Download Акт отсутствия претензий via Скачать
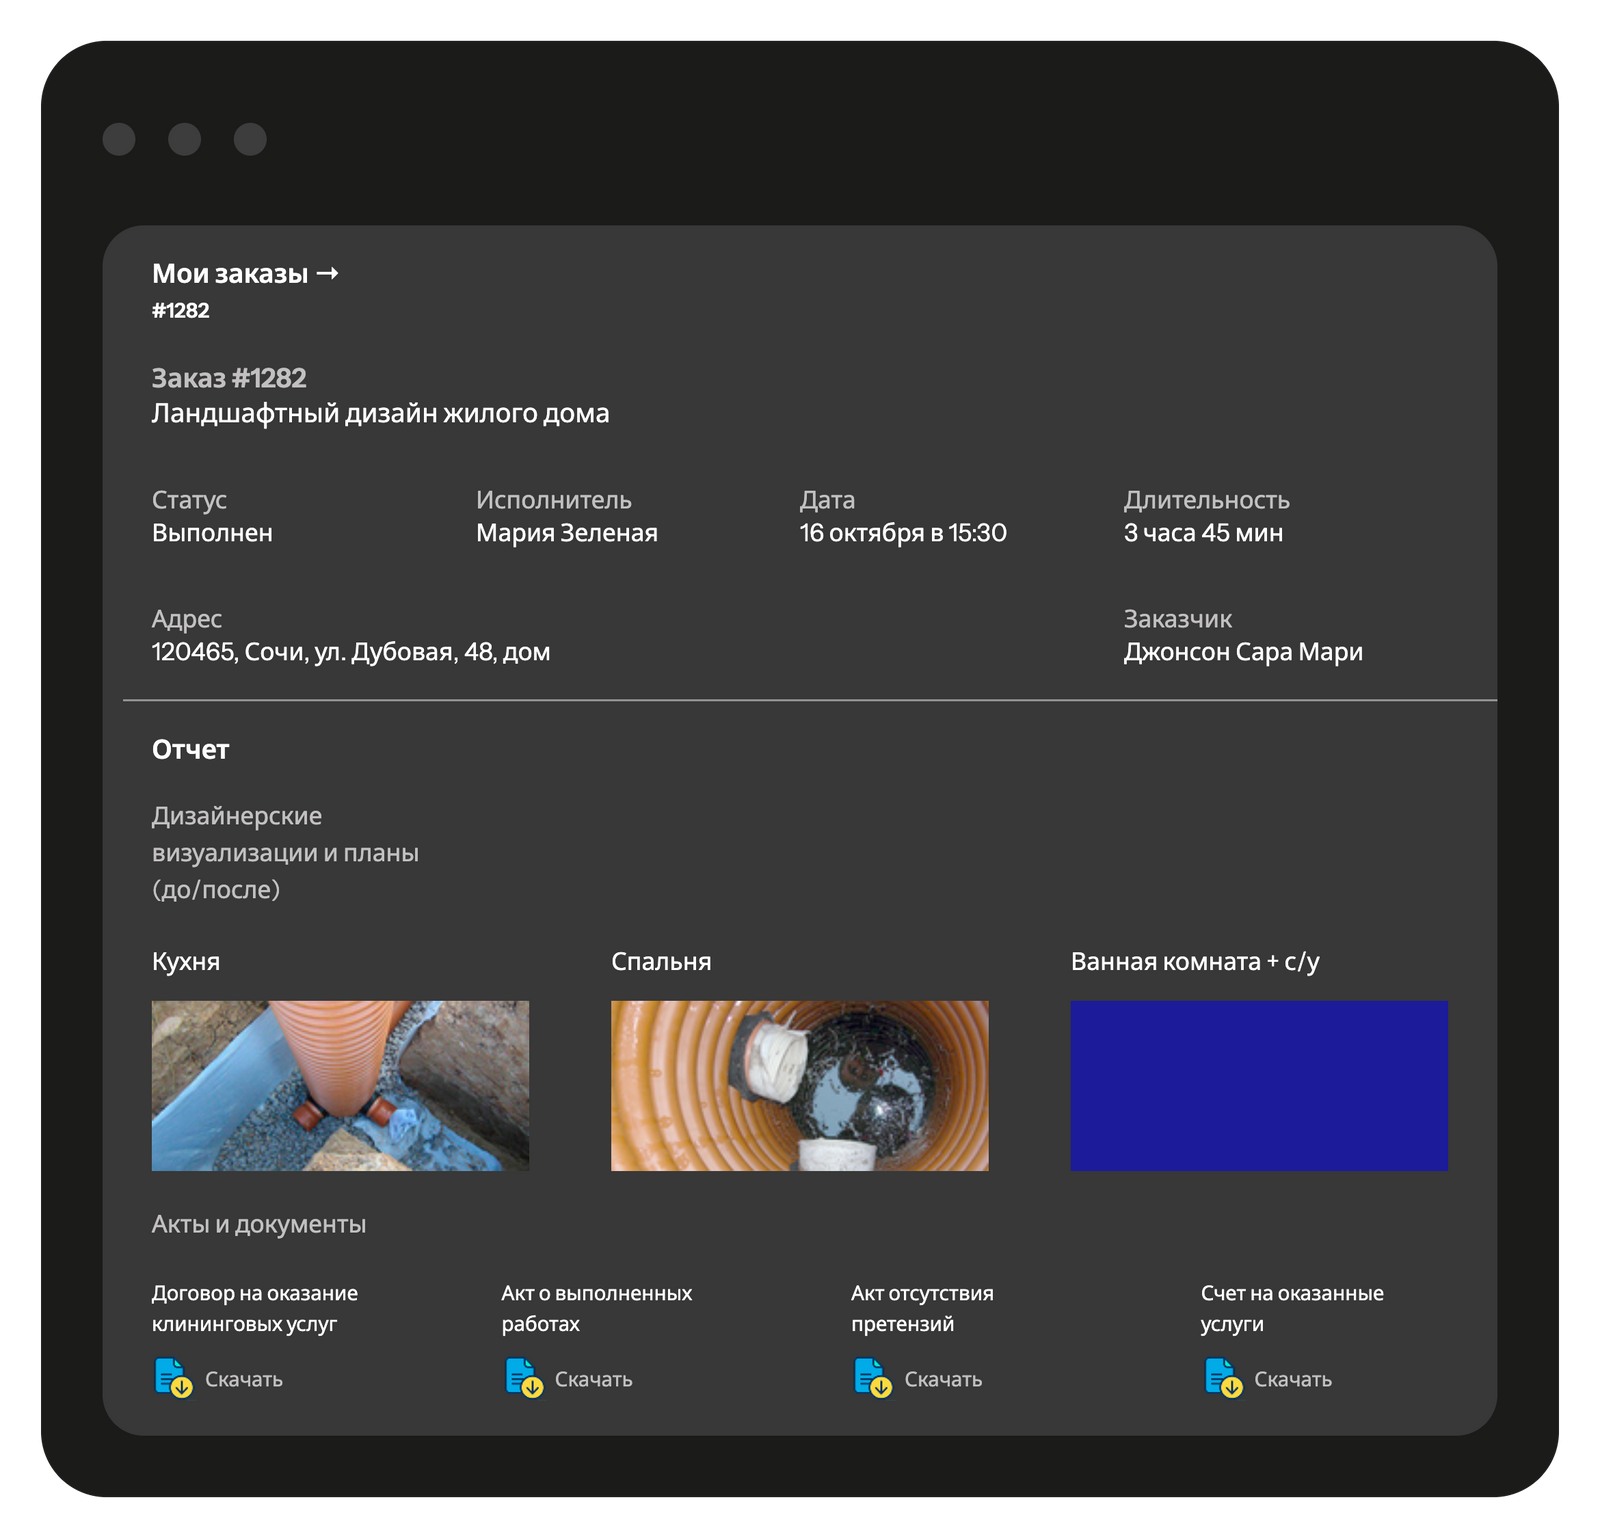This screenshot has height=1538, width=1600. 943,1379
